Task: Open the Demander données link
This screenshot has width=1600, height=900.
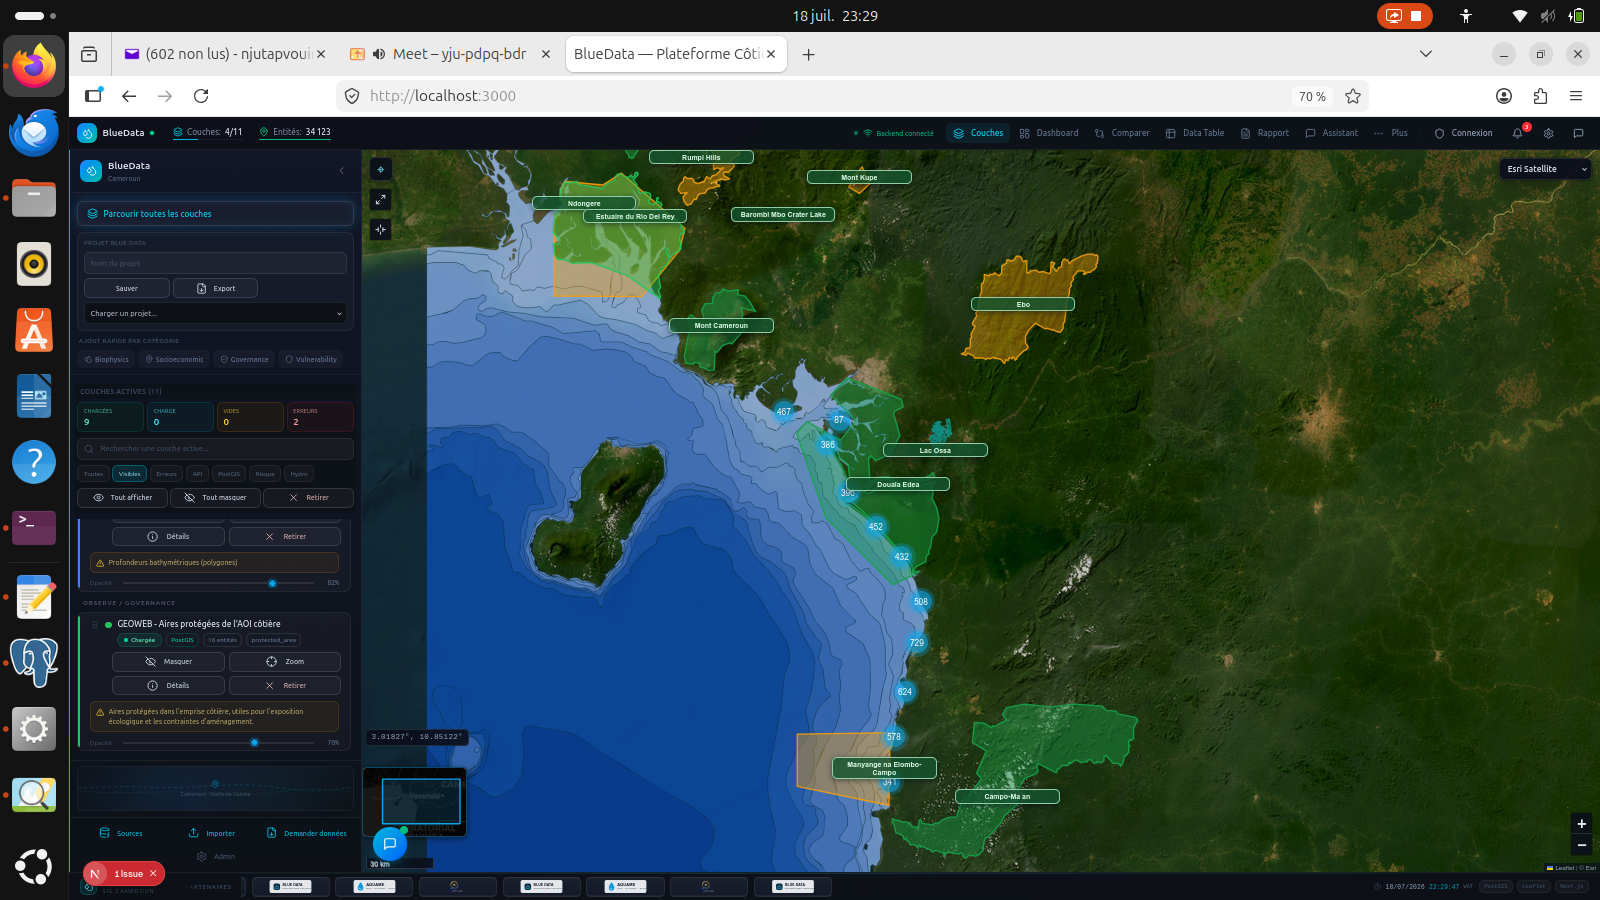Action: click(307, 834)
